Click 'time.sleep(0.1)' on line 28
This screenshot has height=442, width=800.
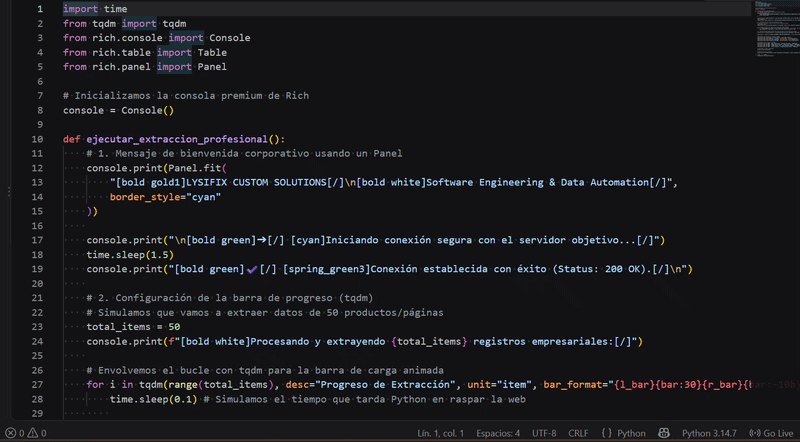154,399
